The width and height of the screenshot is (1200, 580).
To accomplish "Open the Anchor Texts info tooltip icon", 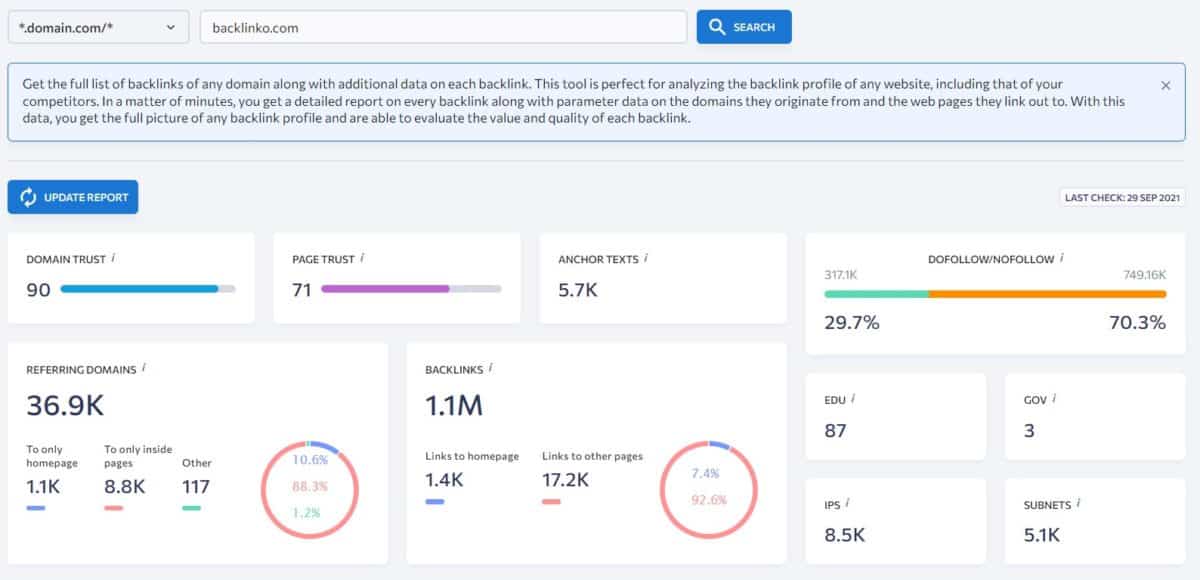I will [646, 258].
